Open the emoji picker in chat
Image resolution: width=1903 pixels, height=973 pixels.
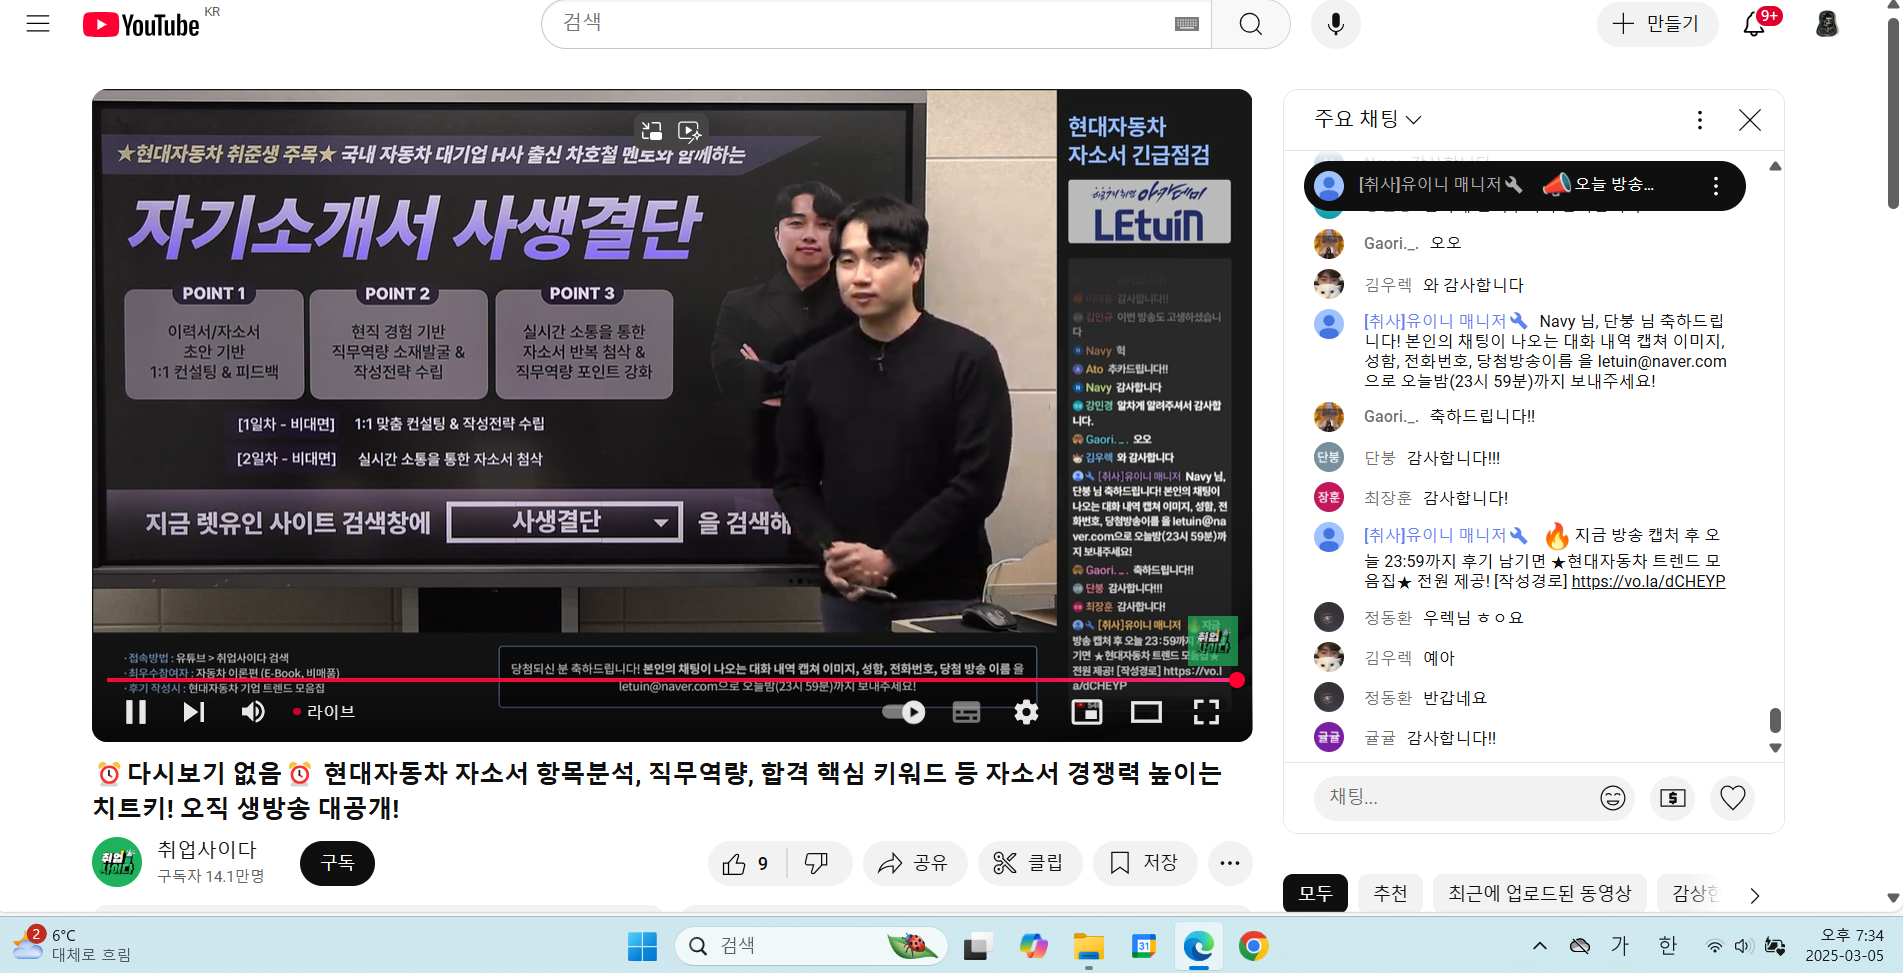pyautogui.click(x=1612, y=797)
